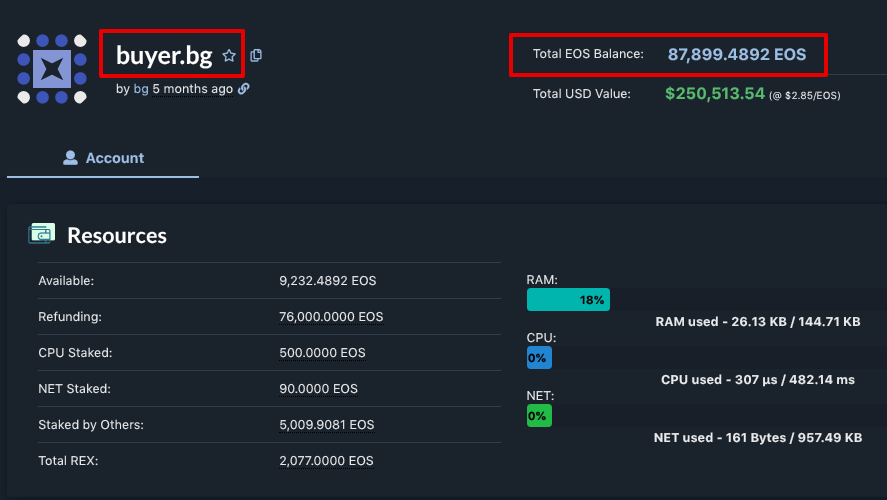Click the Available: row label

pyautogui.click(x=66, y=281)
